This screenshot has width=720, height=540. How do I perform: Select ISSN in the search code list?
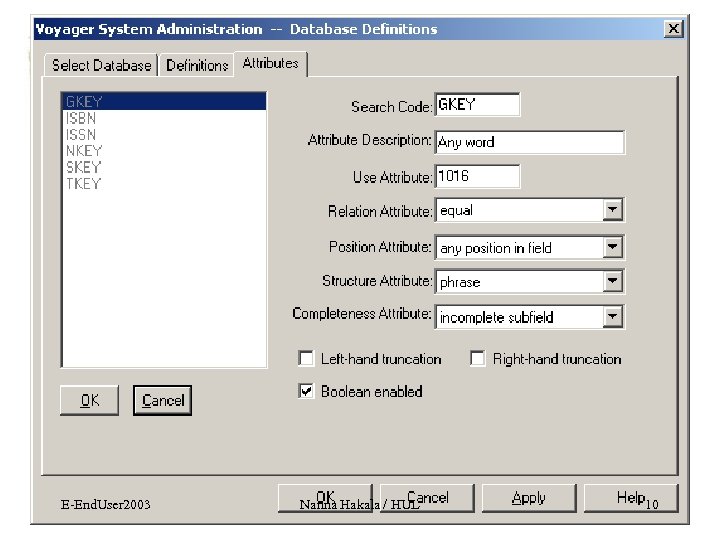coord(163,135)
